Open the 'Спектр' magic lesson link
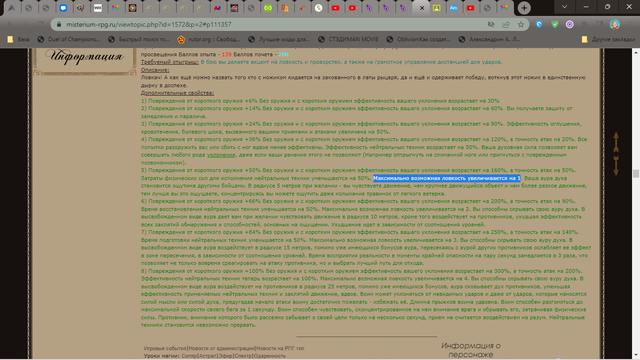Image resolution: width=640 pixels, height=360 pixels. (243, 356)
